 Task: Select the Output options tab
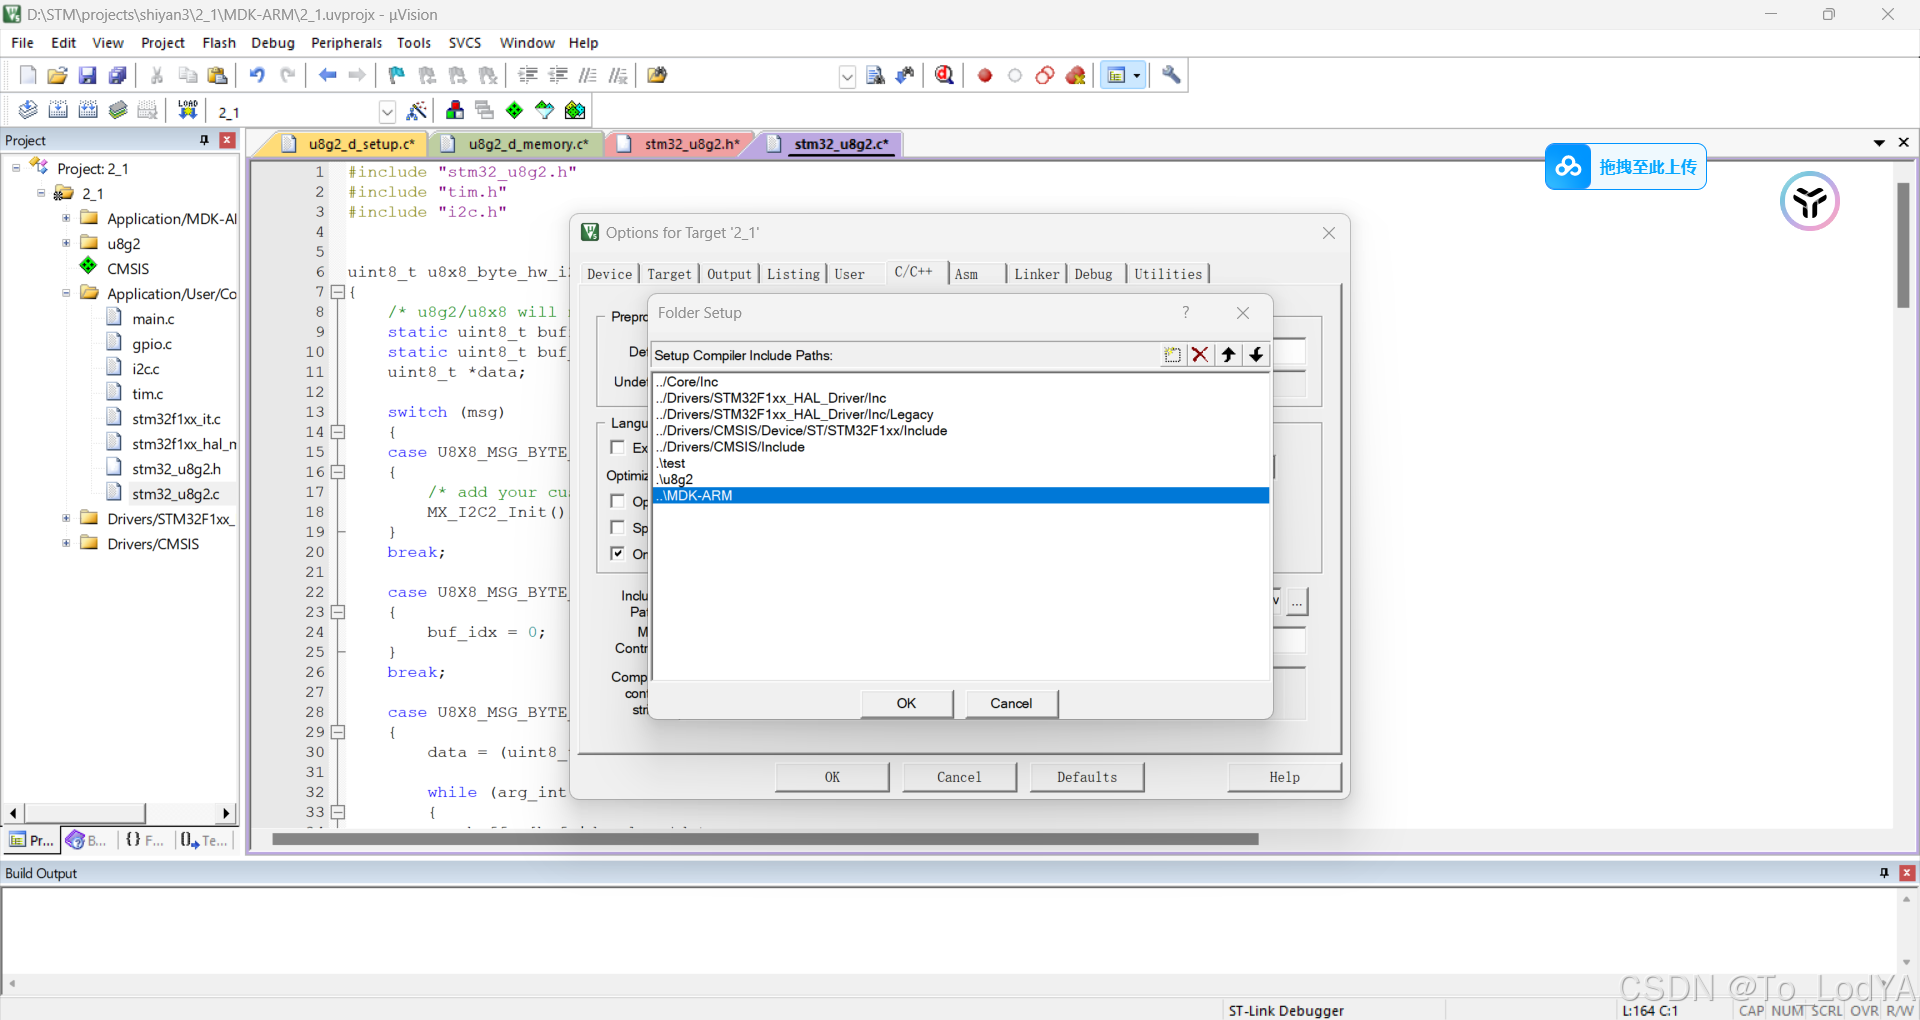pyautogui.click(x=729, y=274)
